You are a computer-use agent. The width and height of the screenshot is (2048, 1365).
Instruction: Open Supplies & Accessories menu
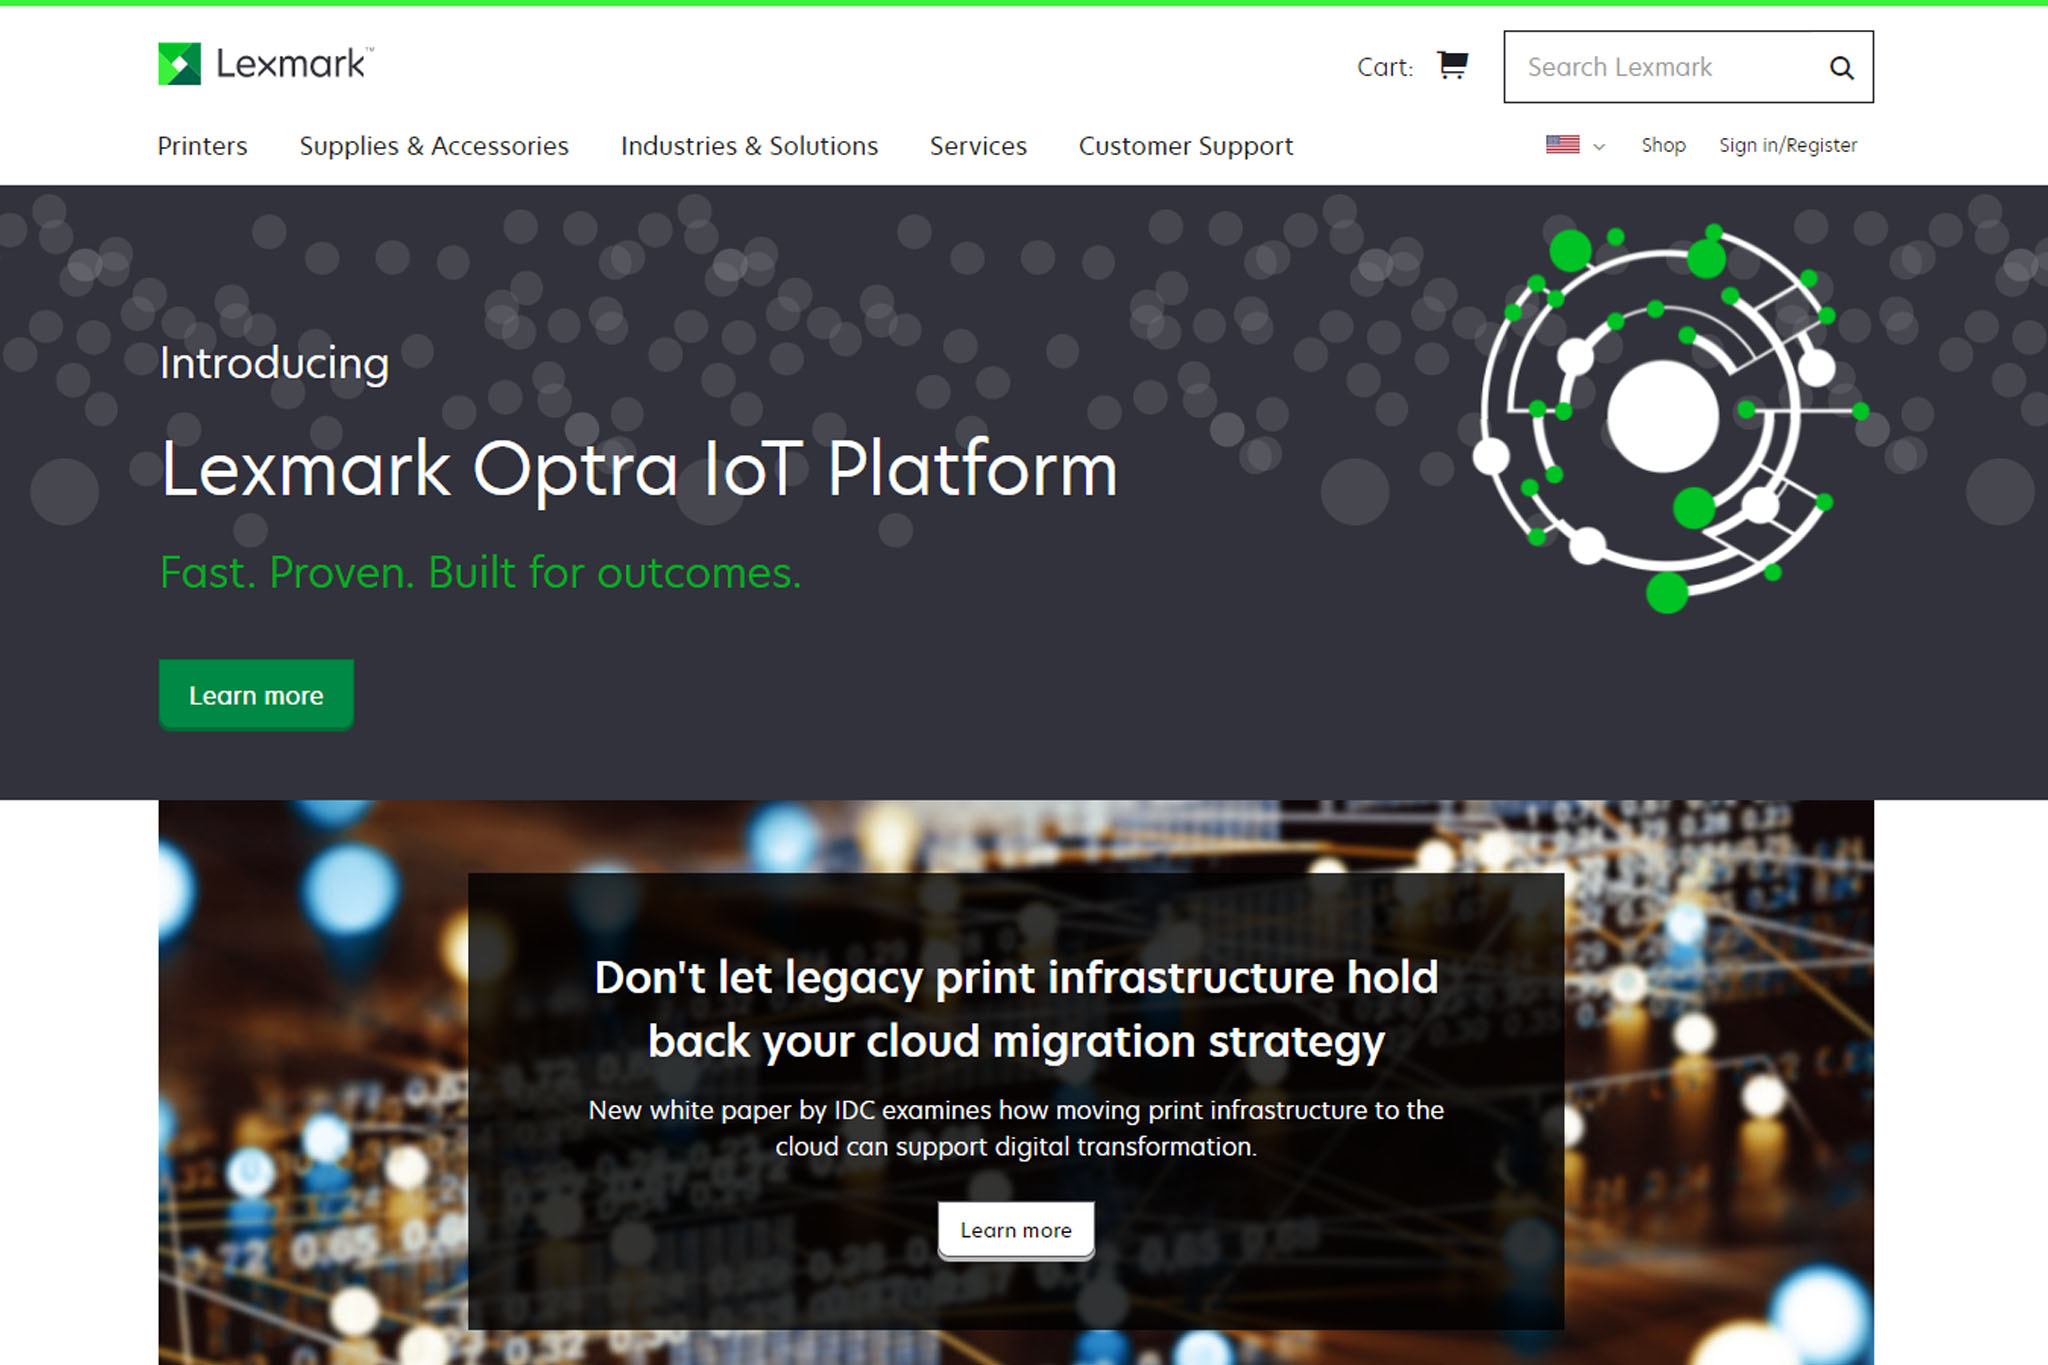[434, 146]
